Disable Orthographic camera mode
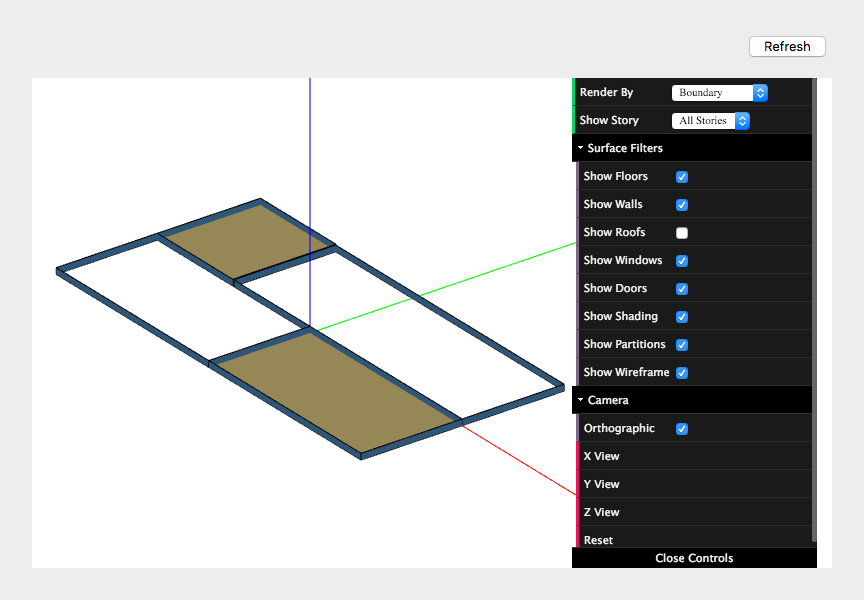The height and width of the screenshot is (600, 864). pyautogui.click(x=681, y=428)
